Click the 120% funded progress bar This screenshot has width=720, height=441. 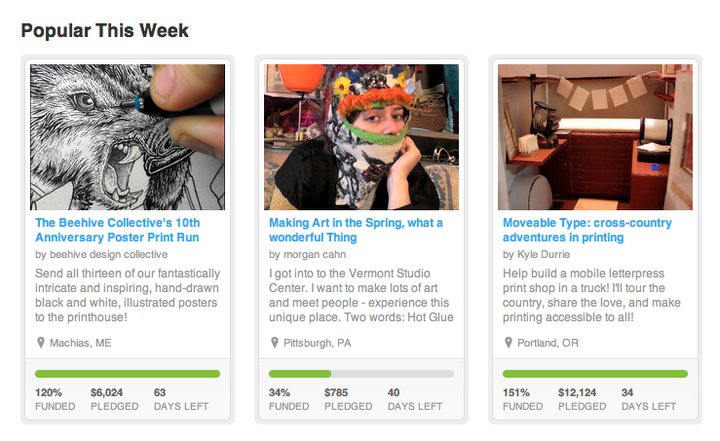(127, 374)
